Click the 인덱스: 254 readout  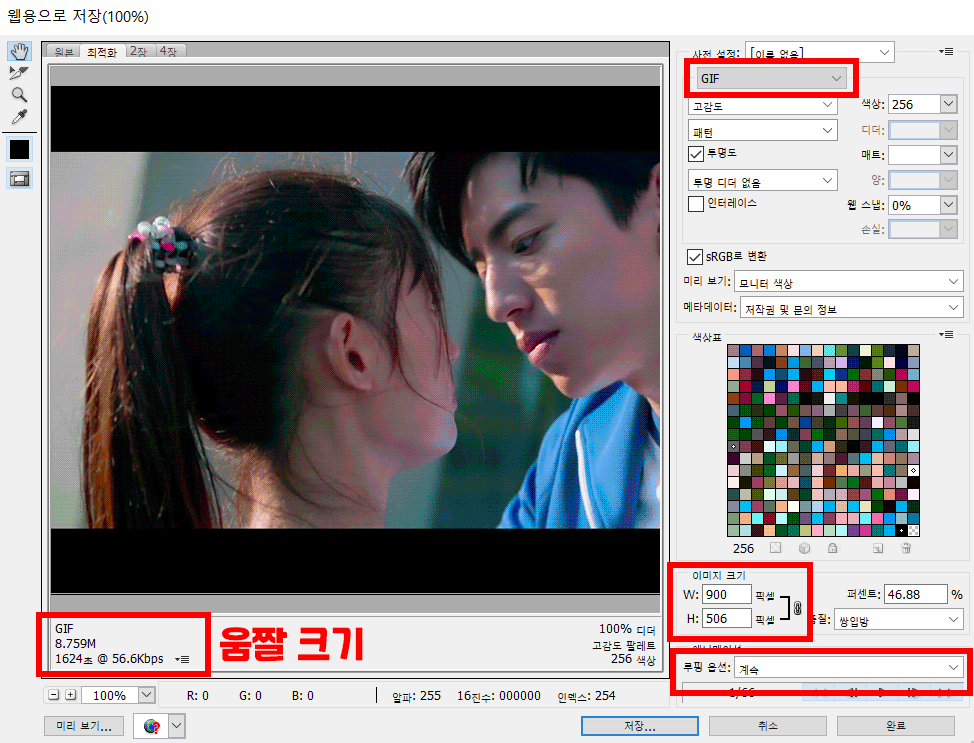(x=586, y=696)
